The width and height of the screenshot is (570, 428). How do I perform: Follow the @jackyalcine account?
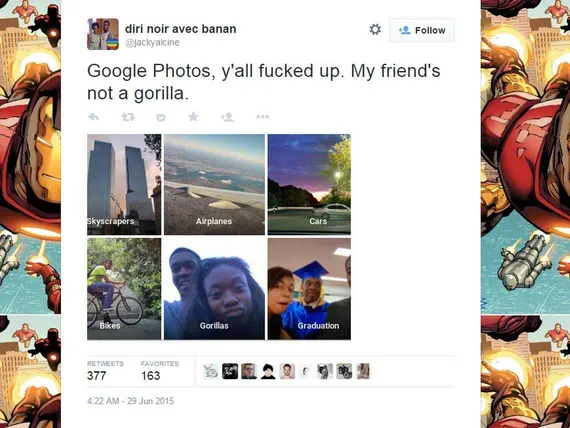422,30
